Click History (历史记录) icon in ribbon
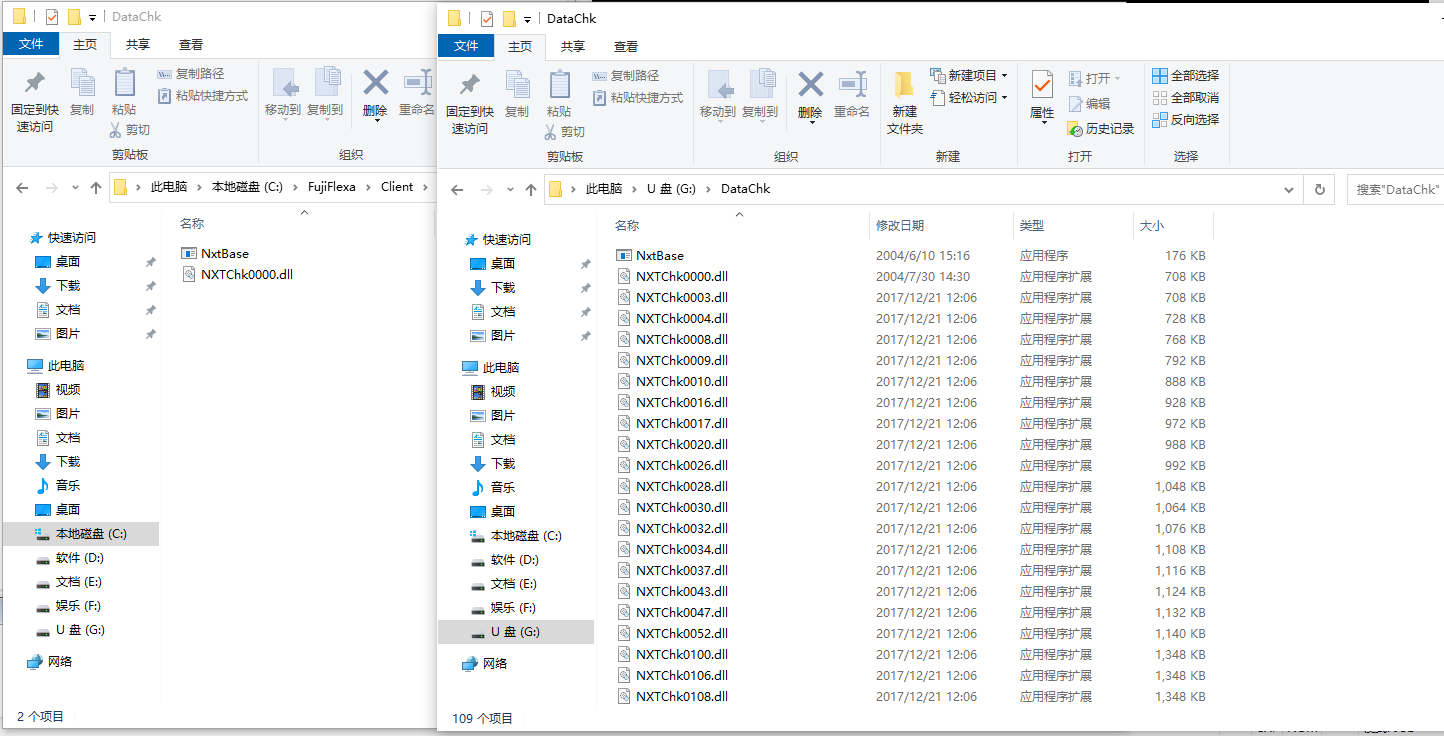The image size is (1444, 736). (x=1101, y=129)
